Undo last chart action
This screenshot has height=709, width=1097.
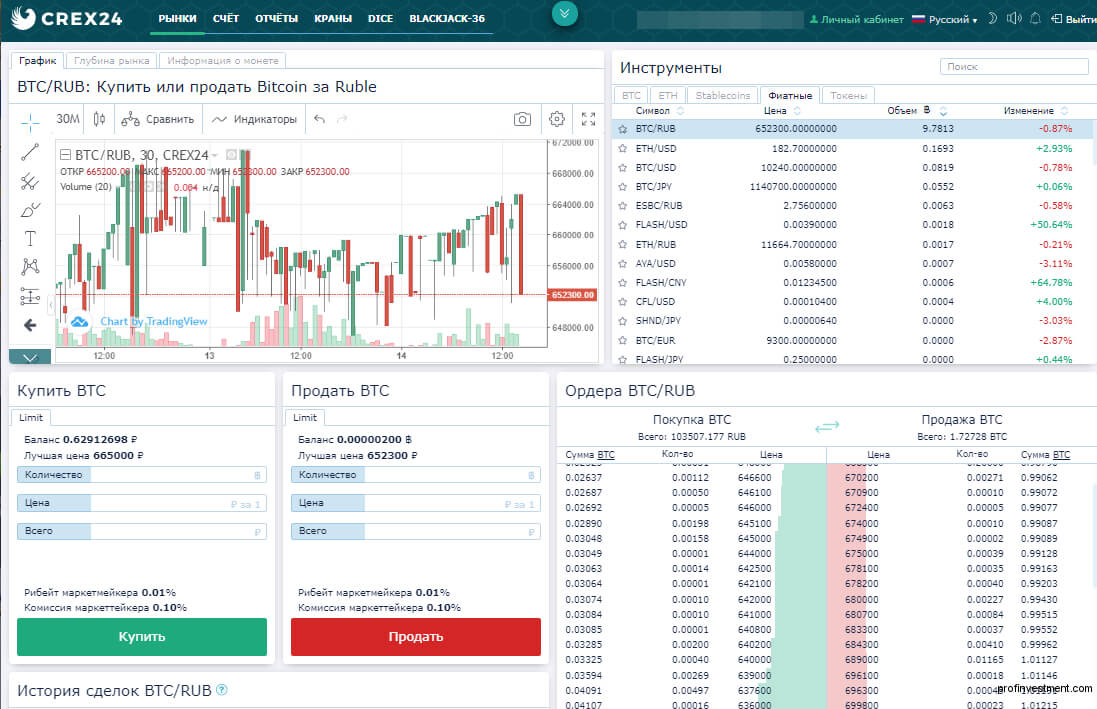320,119
